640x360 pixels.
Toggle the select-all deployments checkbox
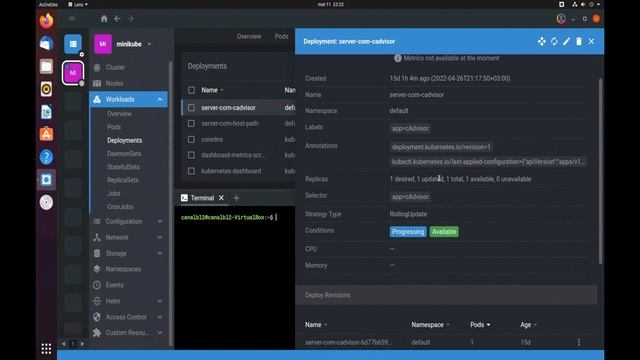[191, 90]
